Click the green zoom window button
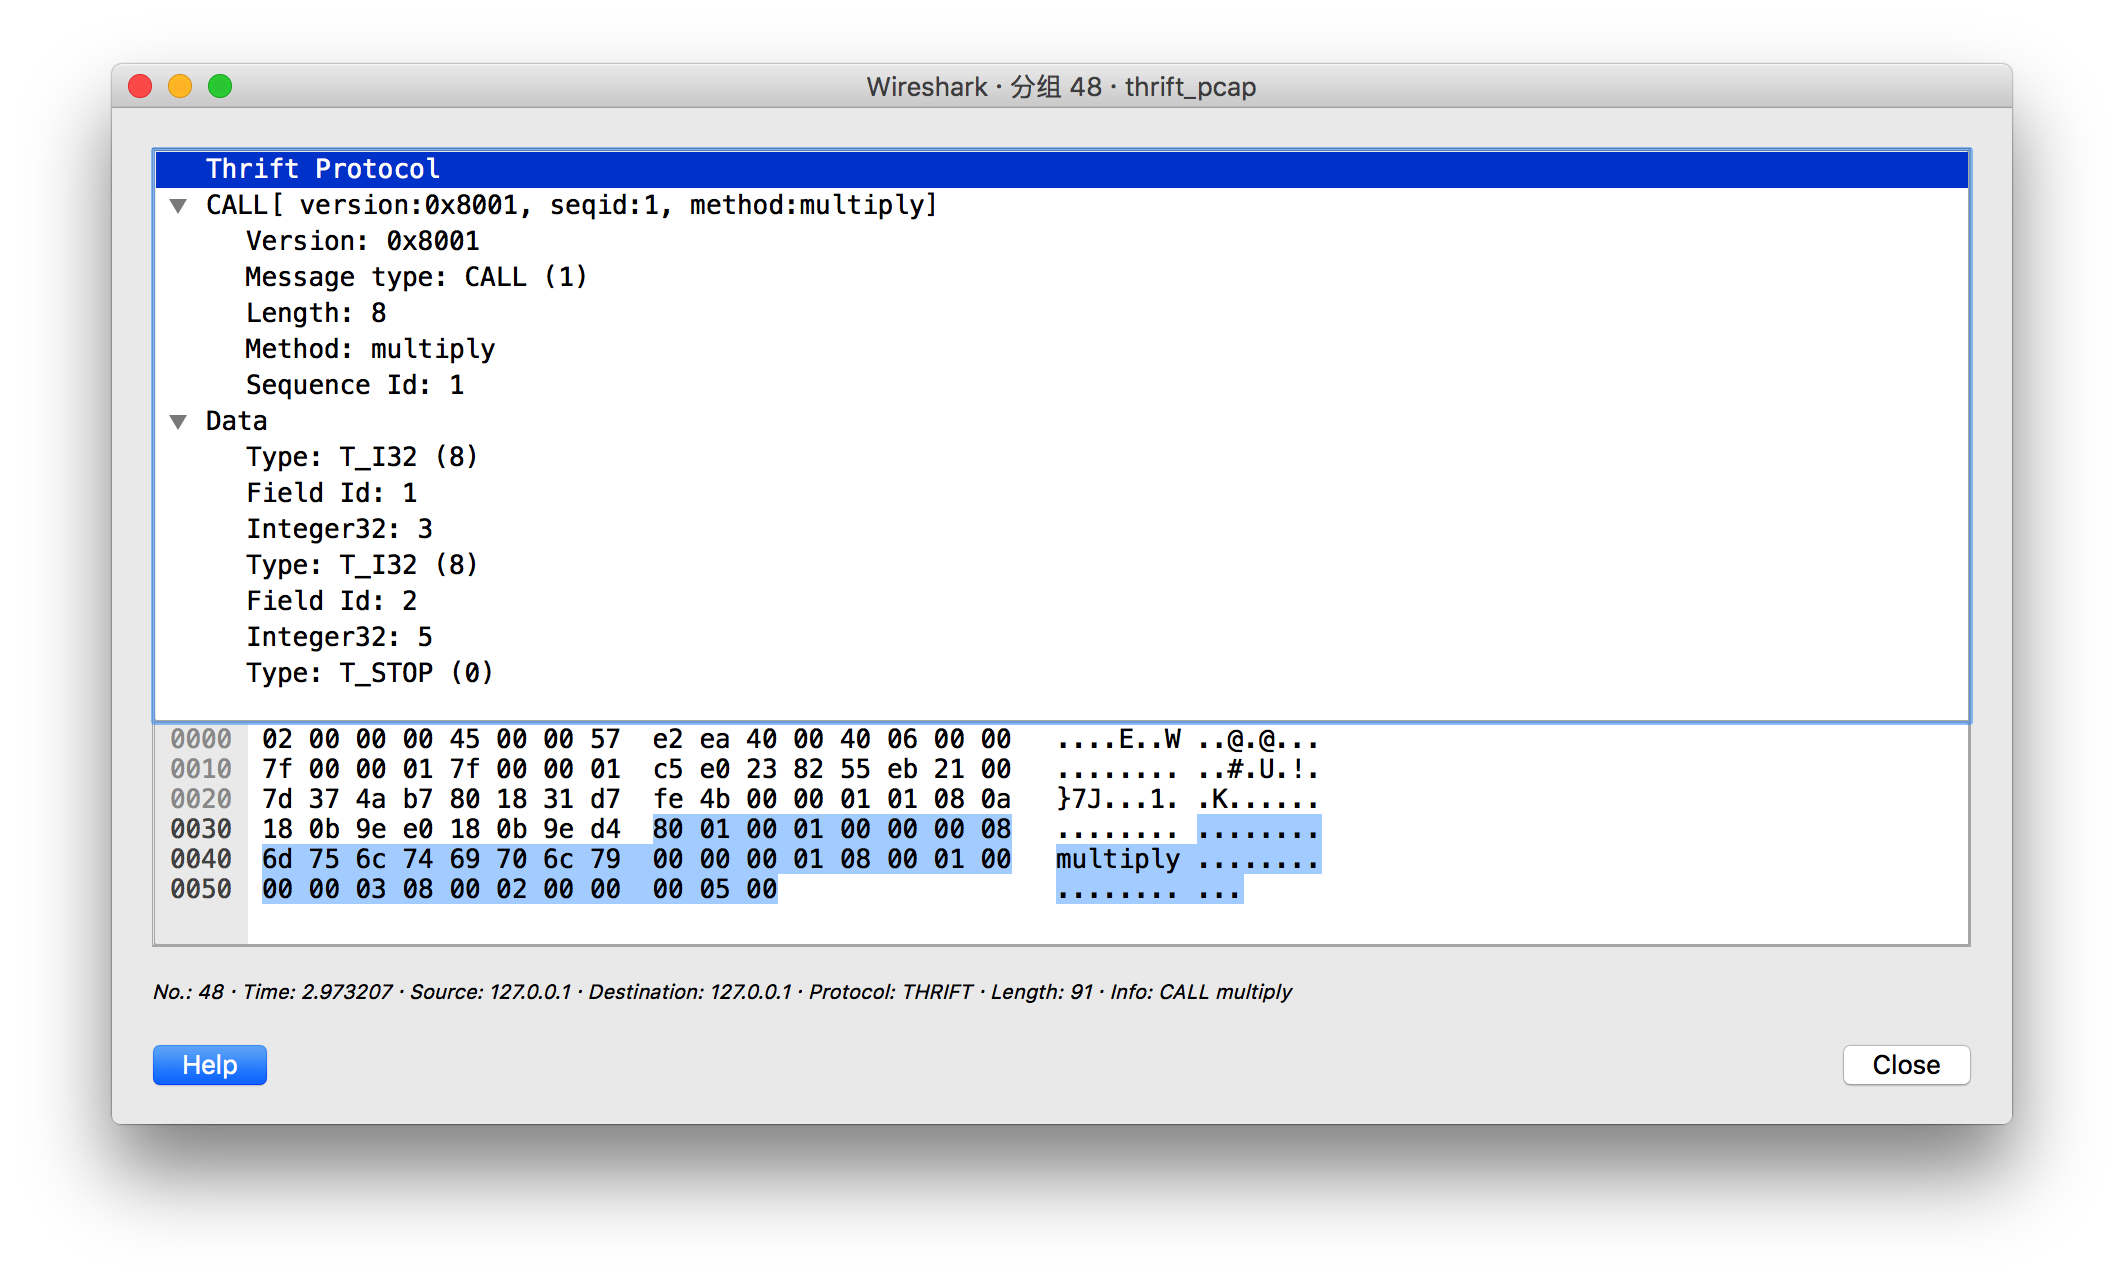This screenshot has width=2124, height=1284. [x=220, y=87]
